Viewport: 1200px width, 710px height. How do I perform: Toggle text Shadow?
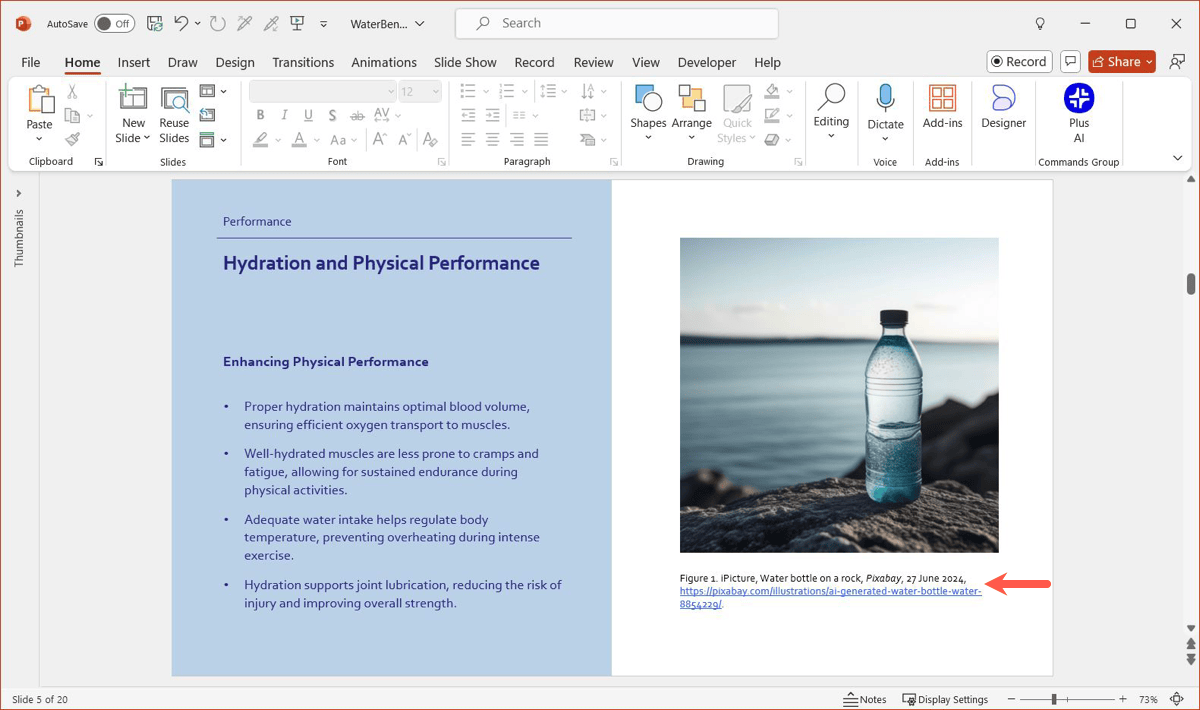(x=333, y=115)
